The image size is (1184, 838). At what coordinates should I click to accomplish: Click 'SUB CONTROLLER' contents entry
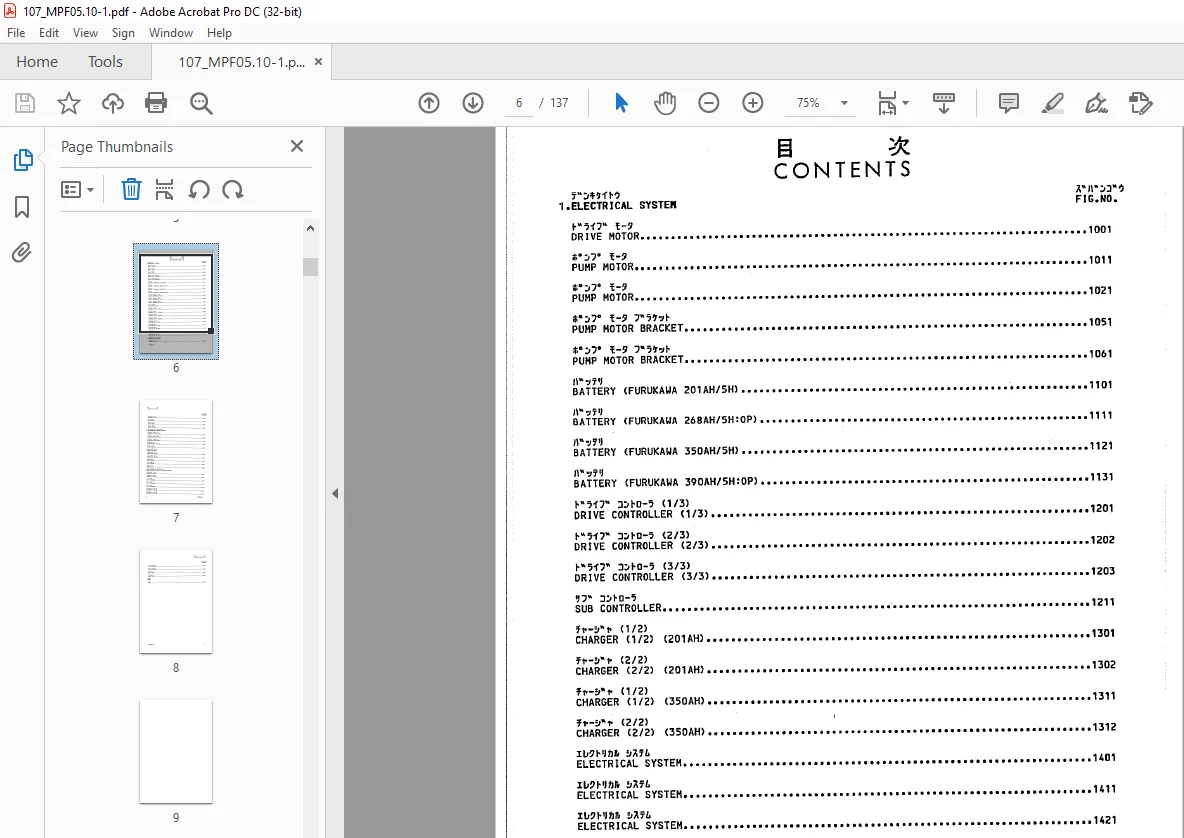[x=845, y=603]
